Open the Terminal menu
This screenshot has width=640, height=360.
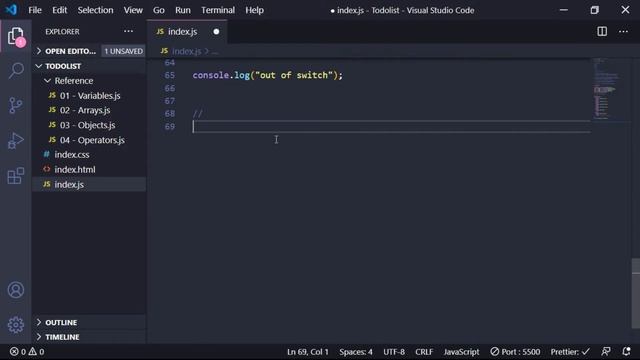(218, 10)
